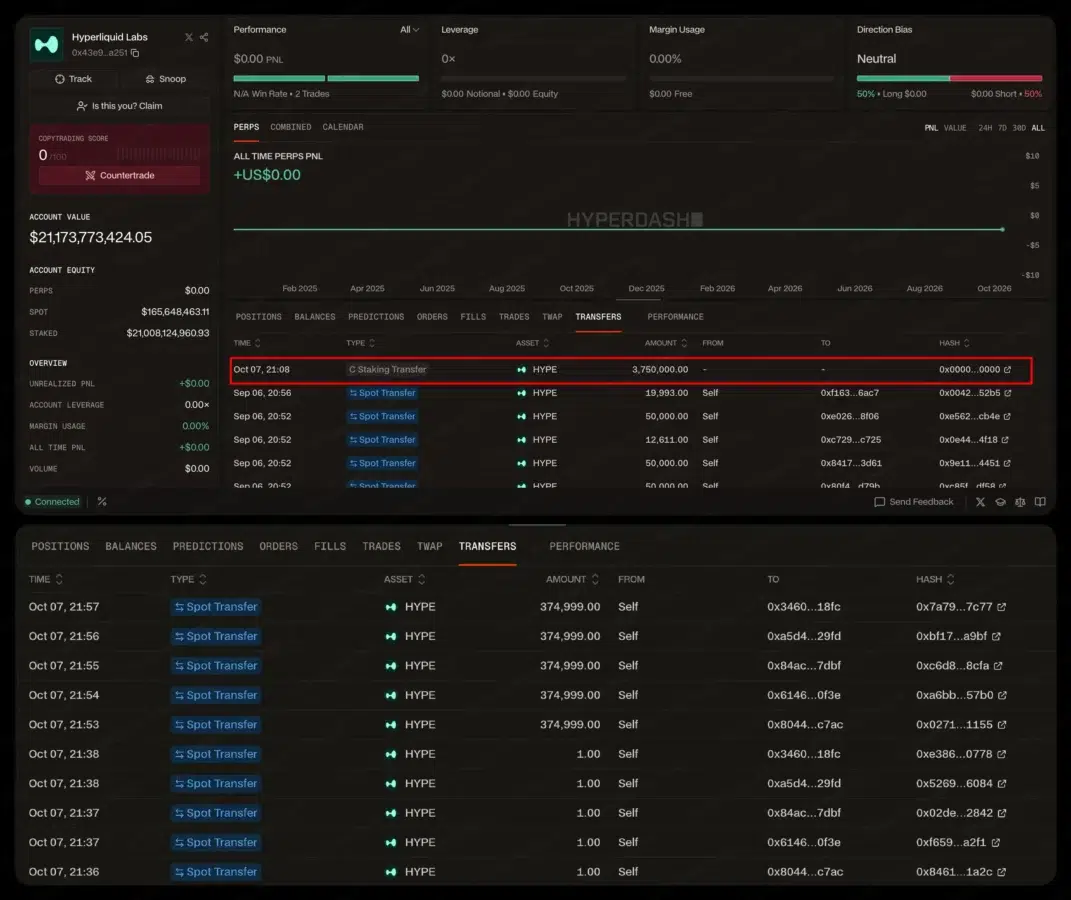Sort upper table by TIME
This screenshot has width=1071, height=900.
pyautogui.click(x=247, y=343)
